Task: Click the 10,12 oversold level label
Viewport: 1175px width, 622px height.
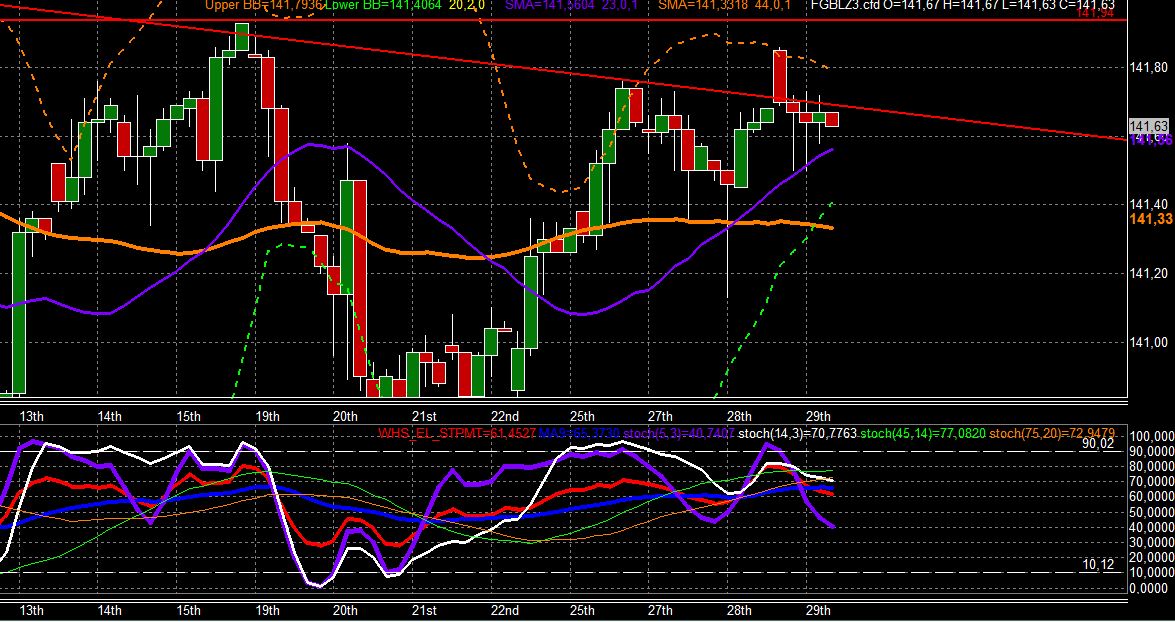Action: pos(1099,564)
